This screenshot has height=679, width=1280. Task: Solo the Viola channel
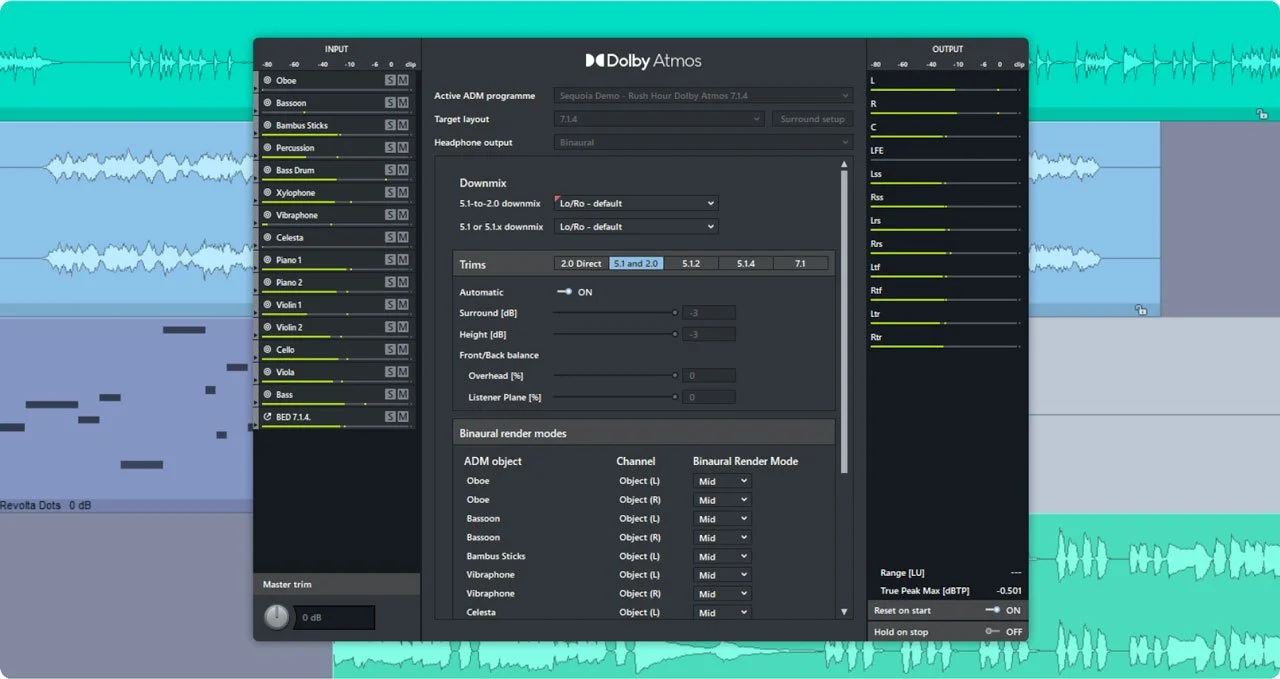point(390,372)
